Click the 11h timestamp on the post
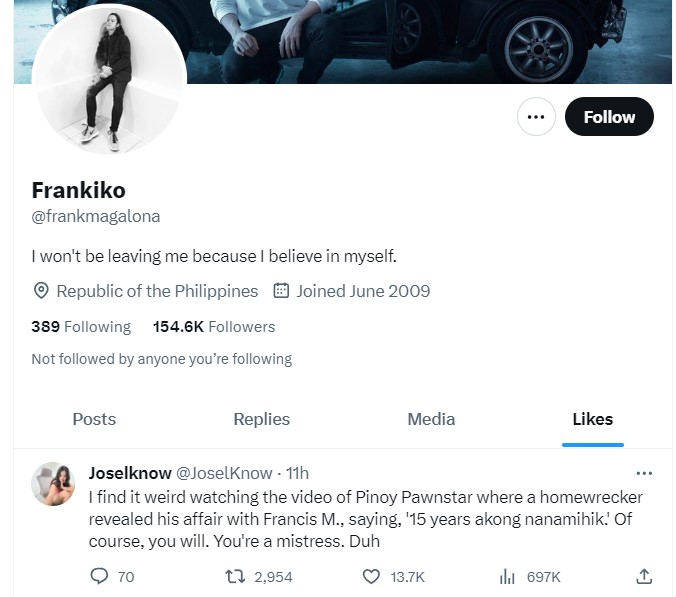676x597 pixels. (x=298, y=473)
